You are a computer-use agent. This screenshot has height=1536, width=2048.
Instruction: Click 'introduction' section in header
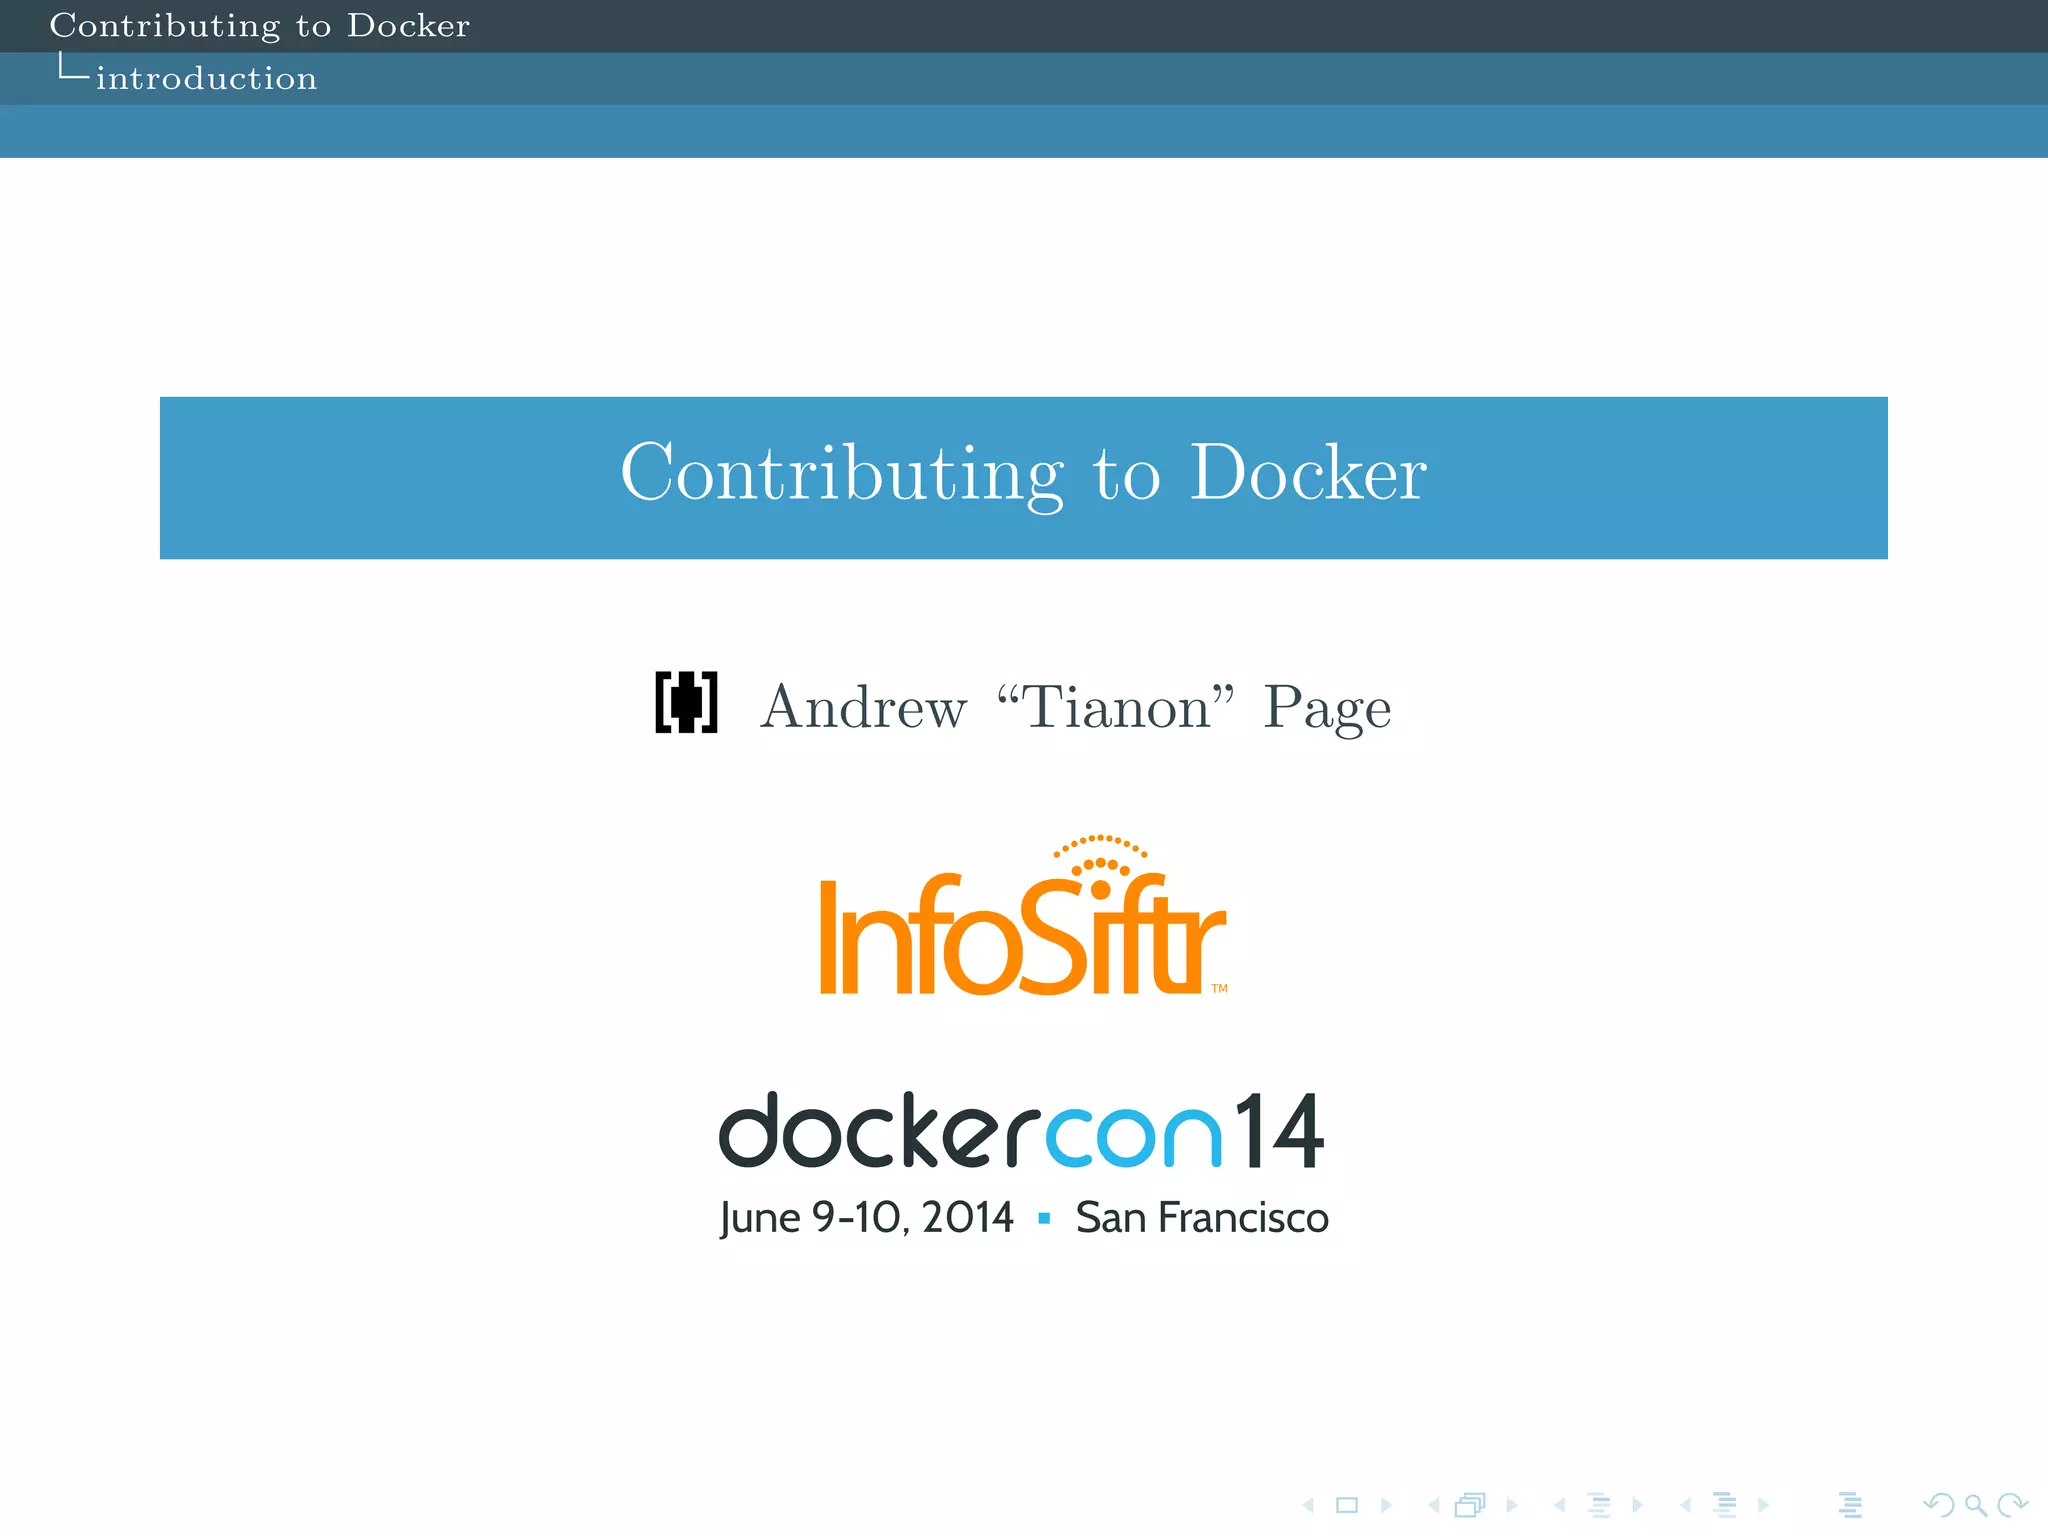click(x=206, y=78)
